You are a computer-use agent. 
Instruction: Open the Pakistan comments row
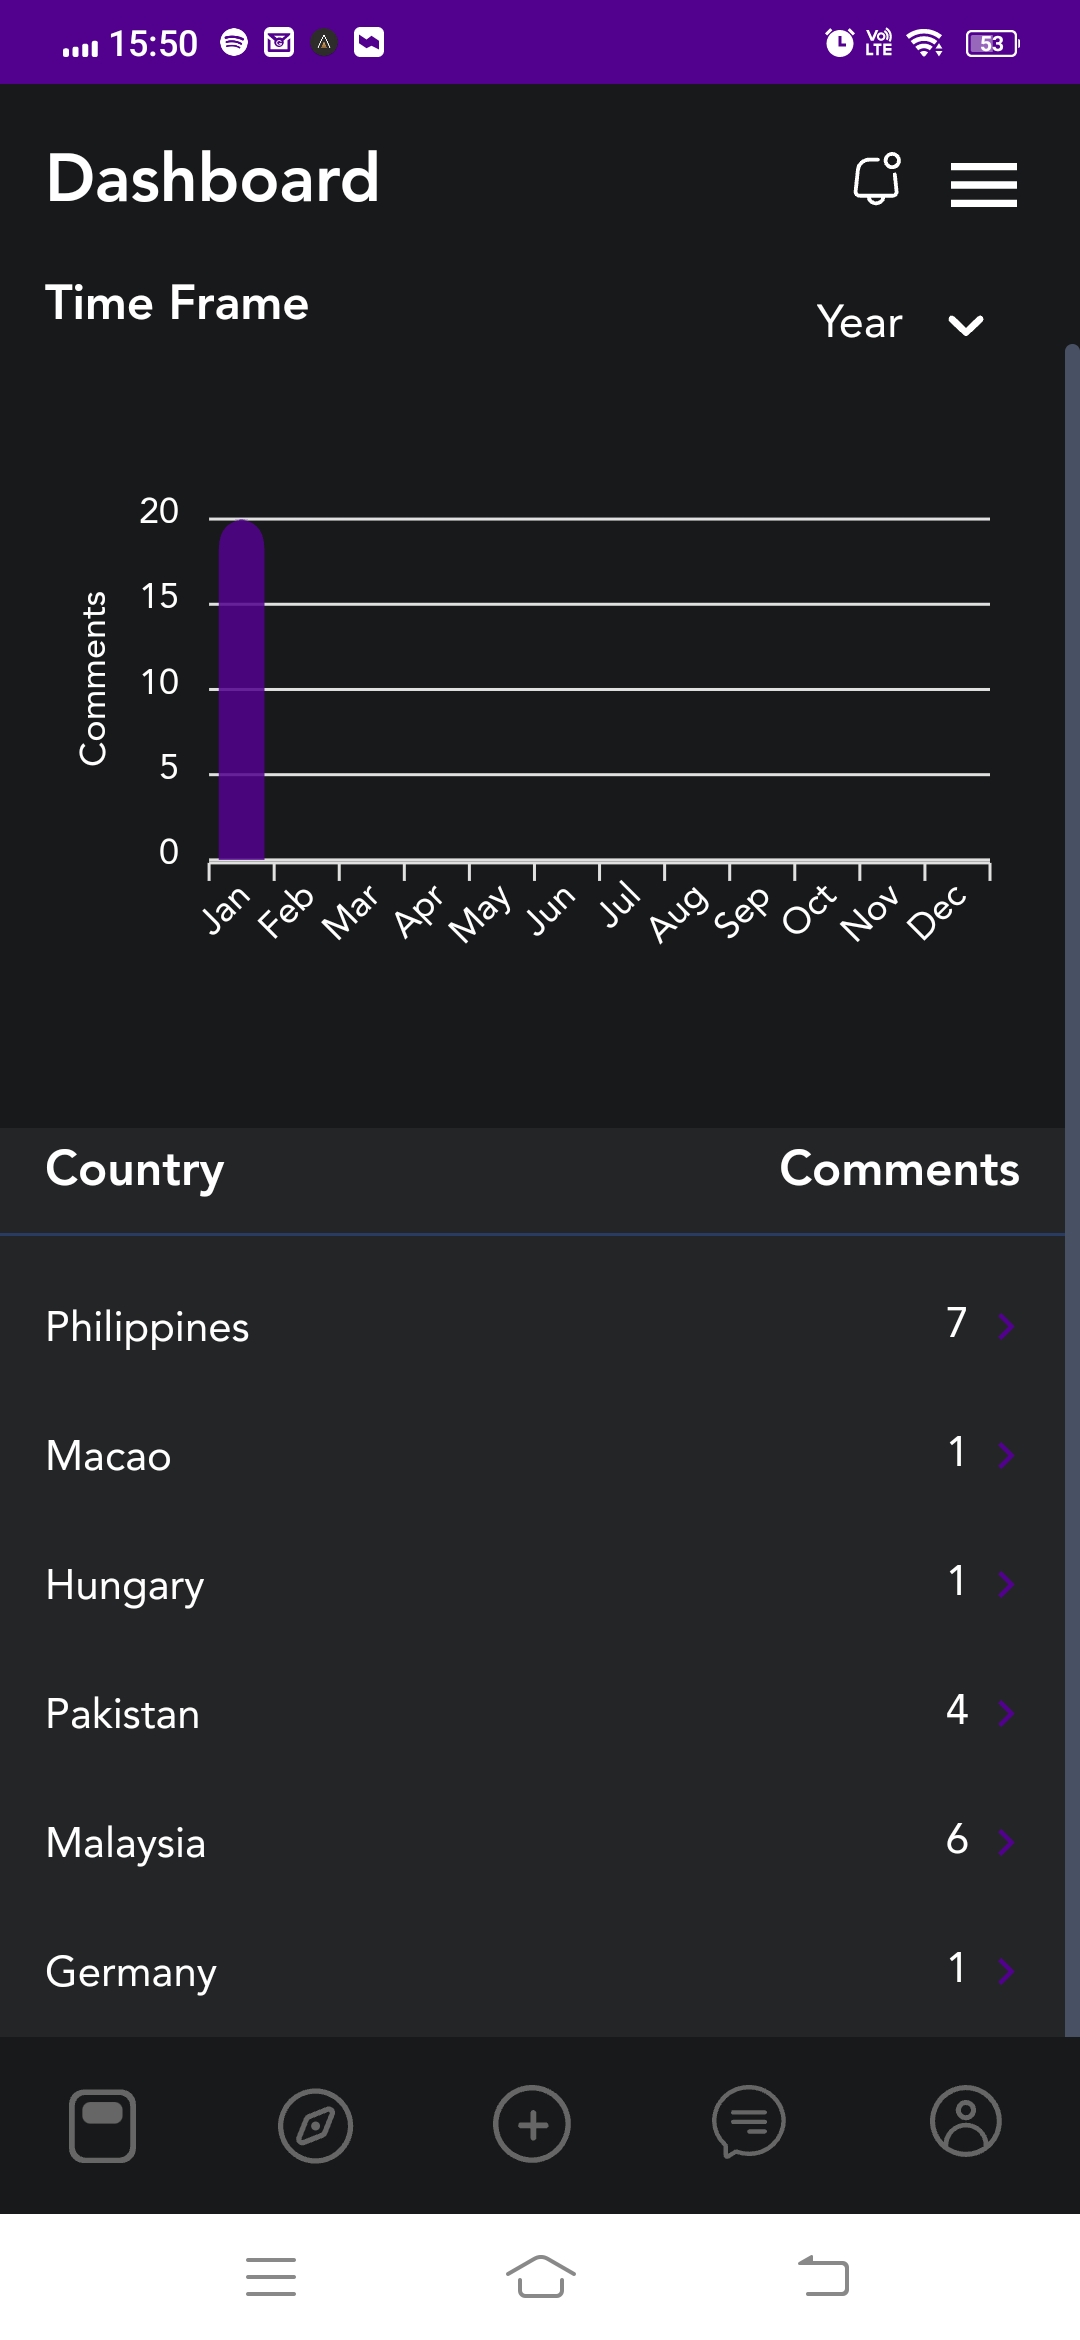[x=532, y=1714]
